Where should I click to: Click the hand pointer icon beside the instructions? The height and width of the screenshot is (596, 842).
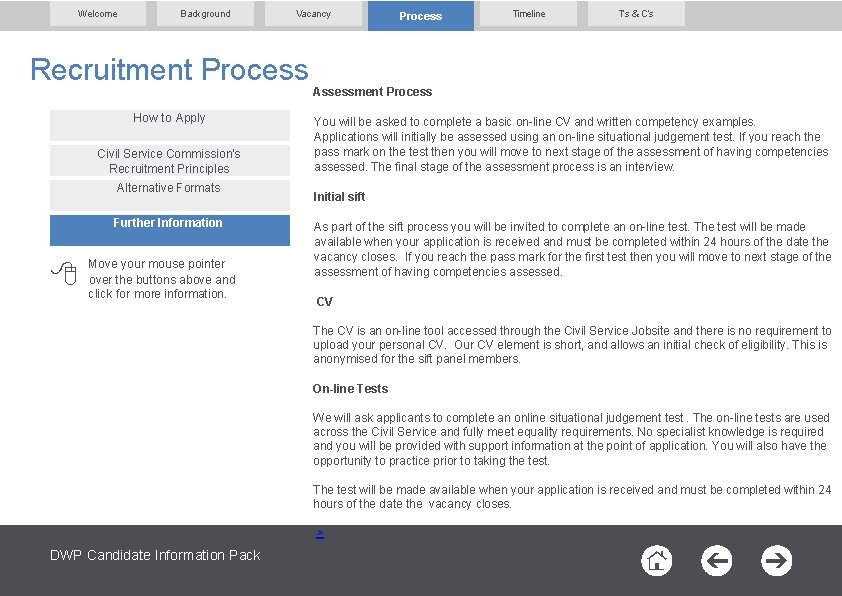pos(64,273)
